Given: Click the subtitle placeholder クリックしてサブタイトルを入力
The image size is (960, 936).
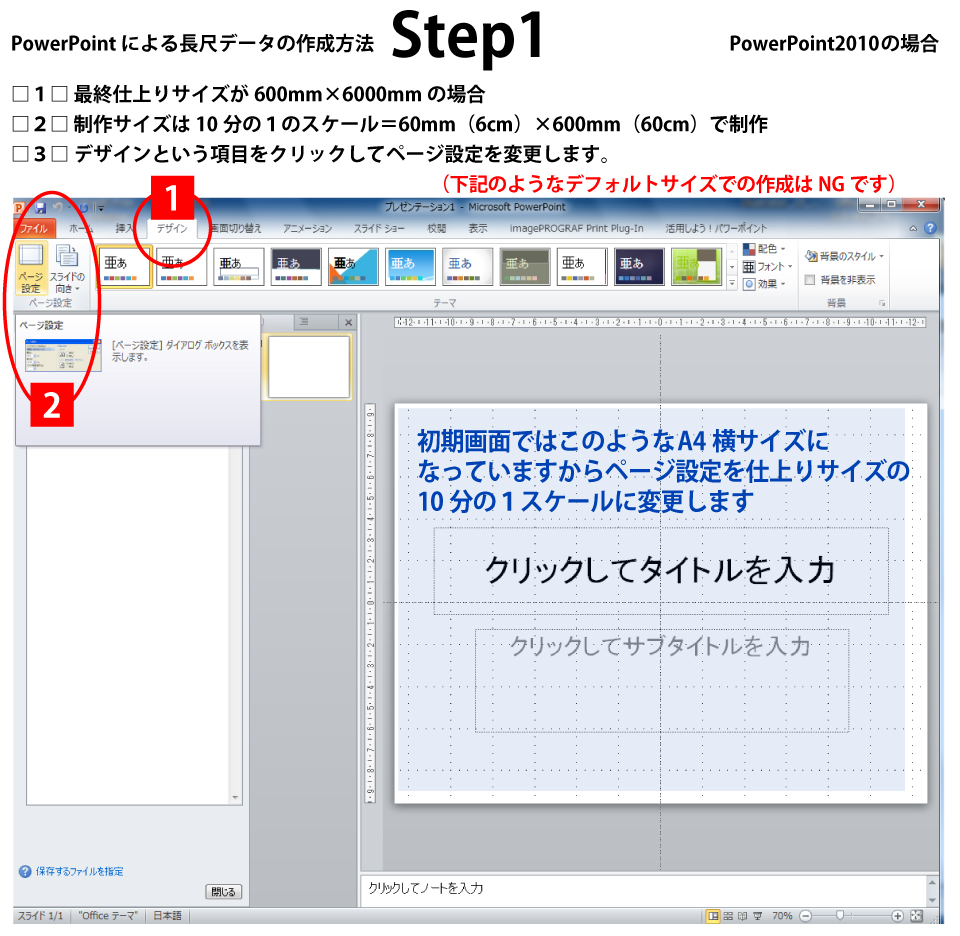Looking at the screenshot, I should coord(662,680).
